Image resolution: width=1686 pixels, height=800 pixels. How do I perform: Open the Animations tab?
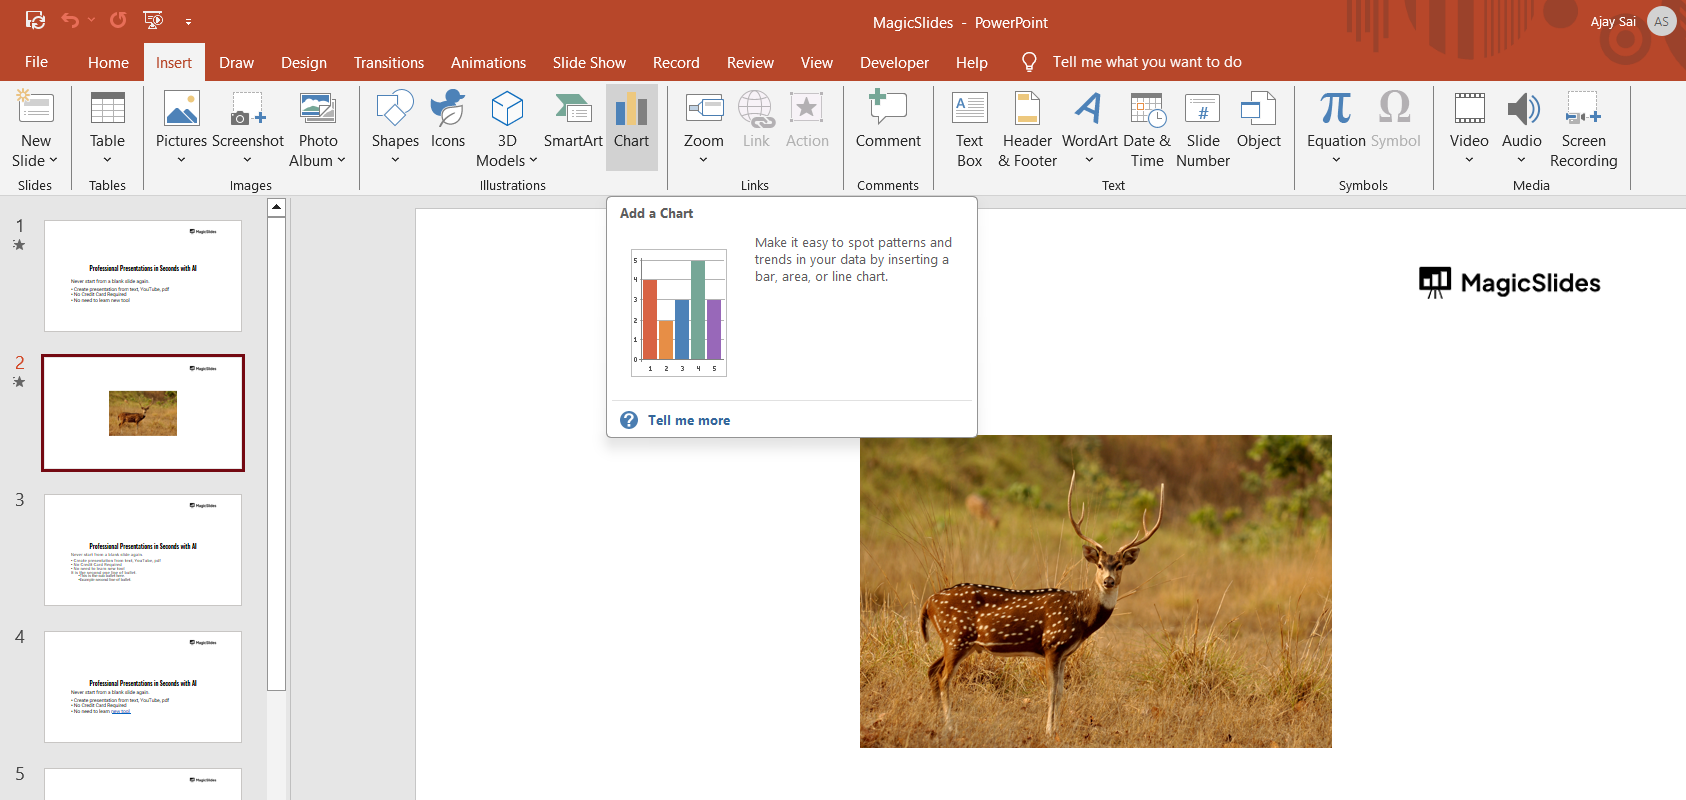coord(488,62)
